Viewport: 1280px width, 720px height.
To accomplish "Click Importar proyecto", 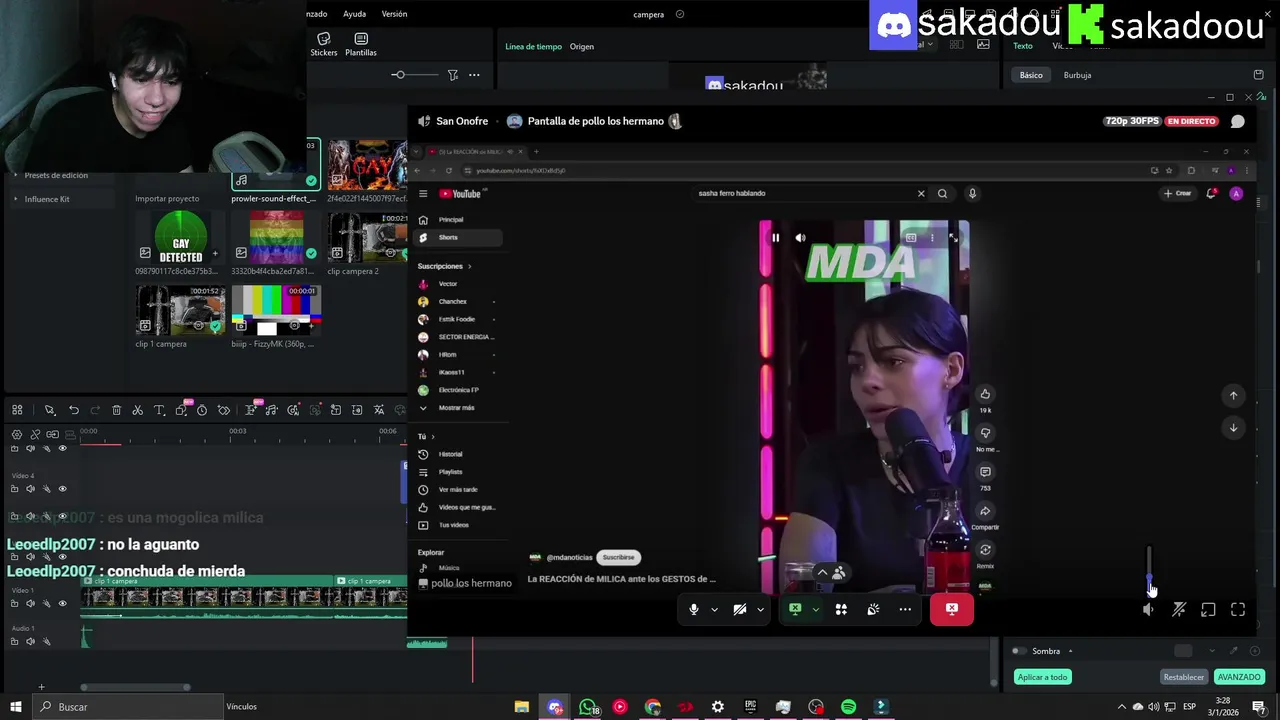I will tap(167, 199).
